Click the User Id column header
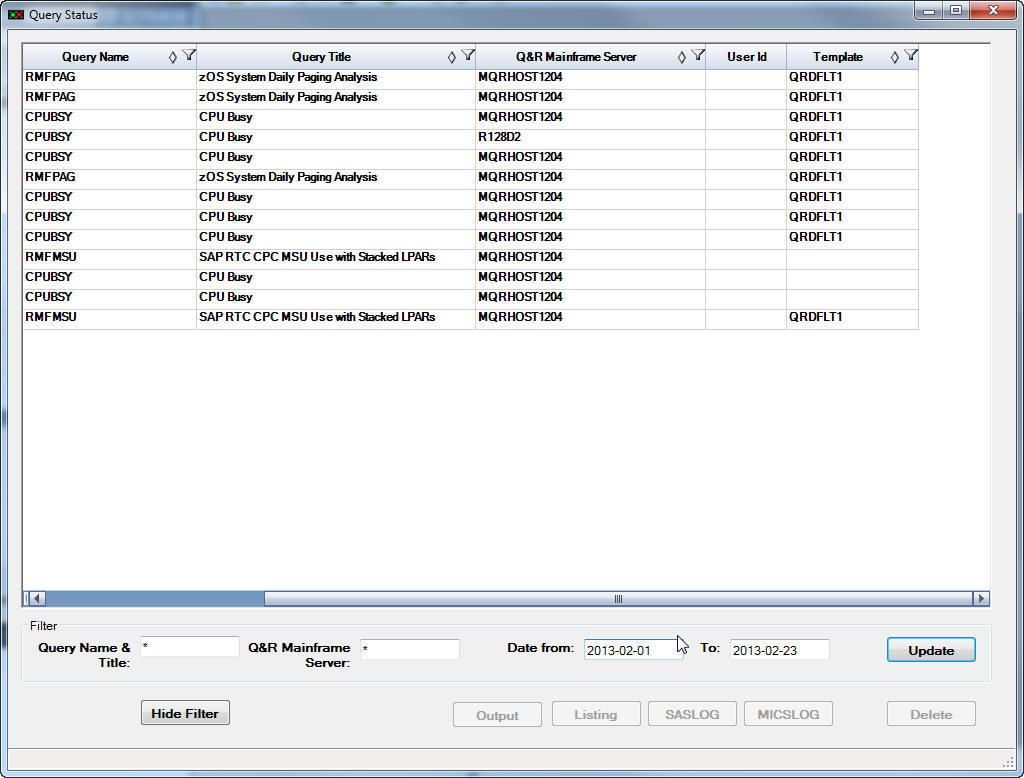 pos(746,57)
